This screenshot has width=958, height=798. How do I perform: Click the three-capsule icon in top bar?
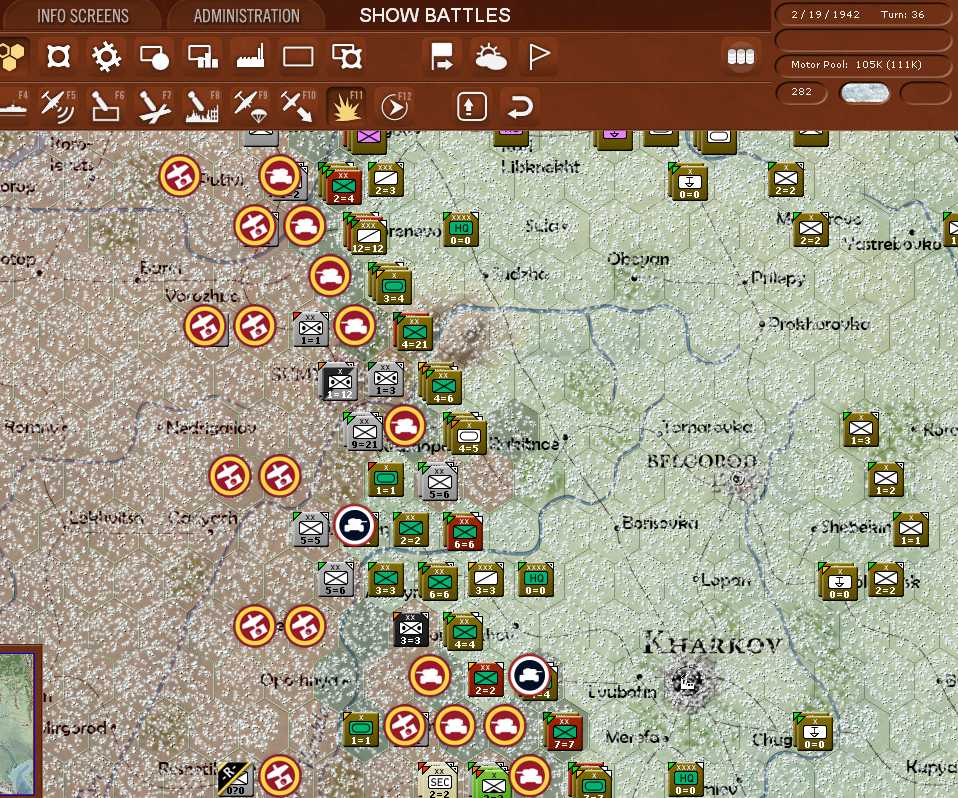(740, 57)
